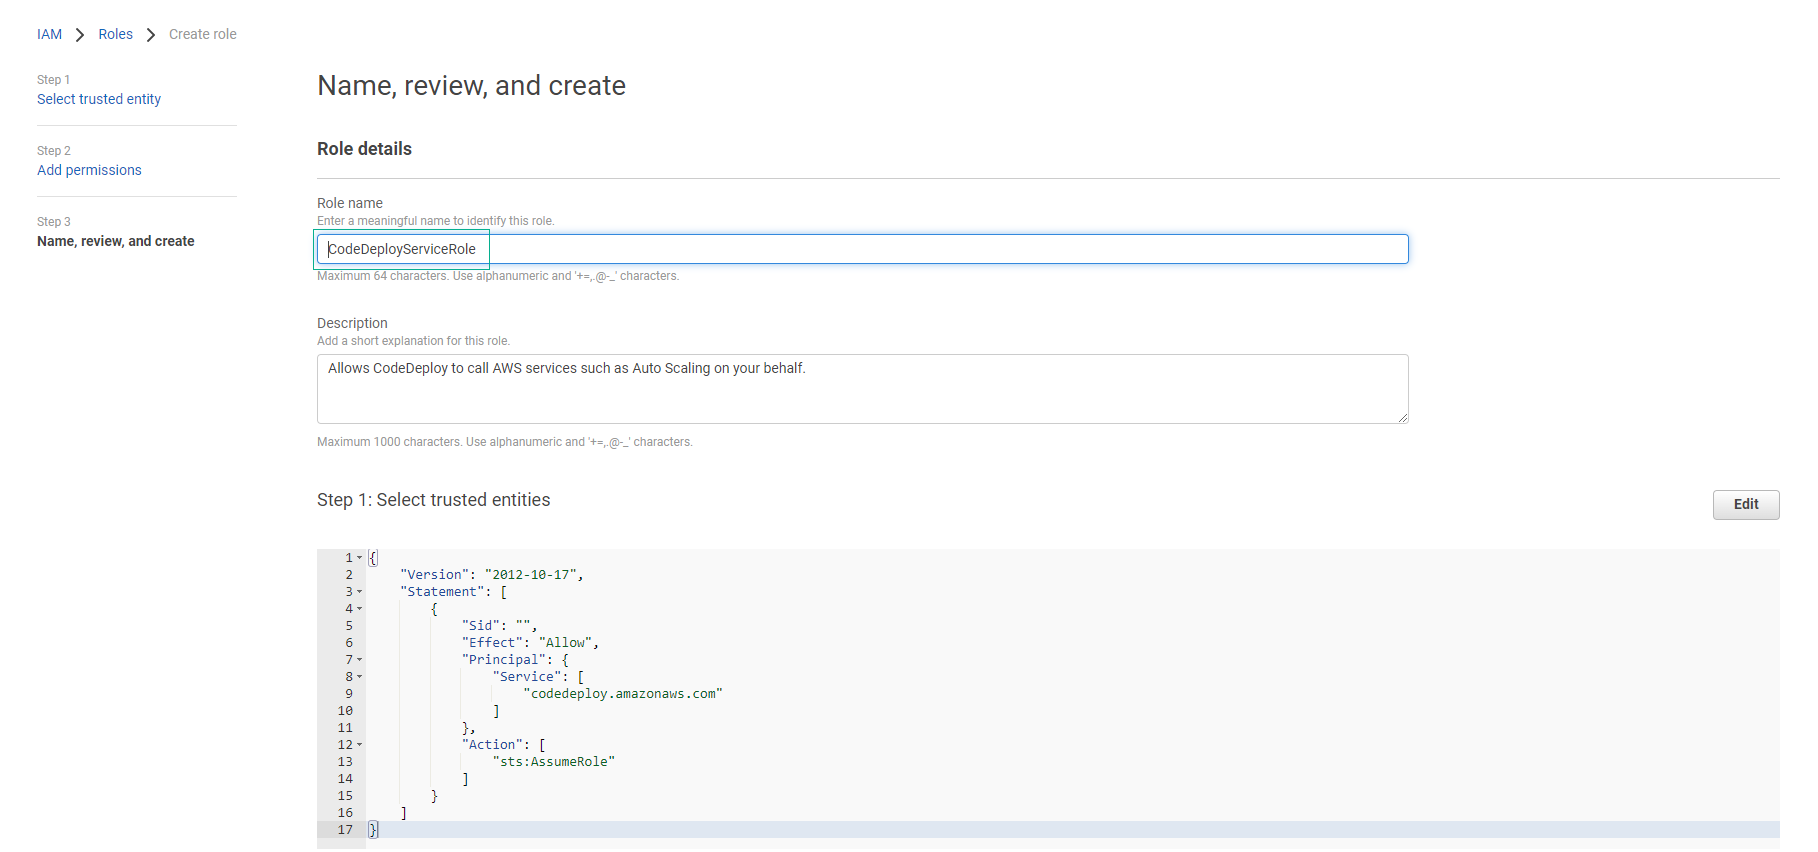The width and height of the screenshot is (1818, 852).
Task: Collapse Statement fold arrow on line 3
Action: 360,592
